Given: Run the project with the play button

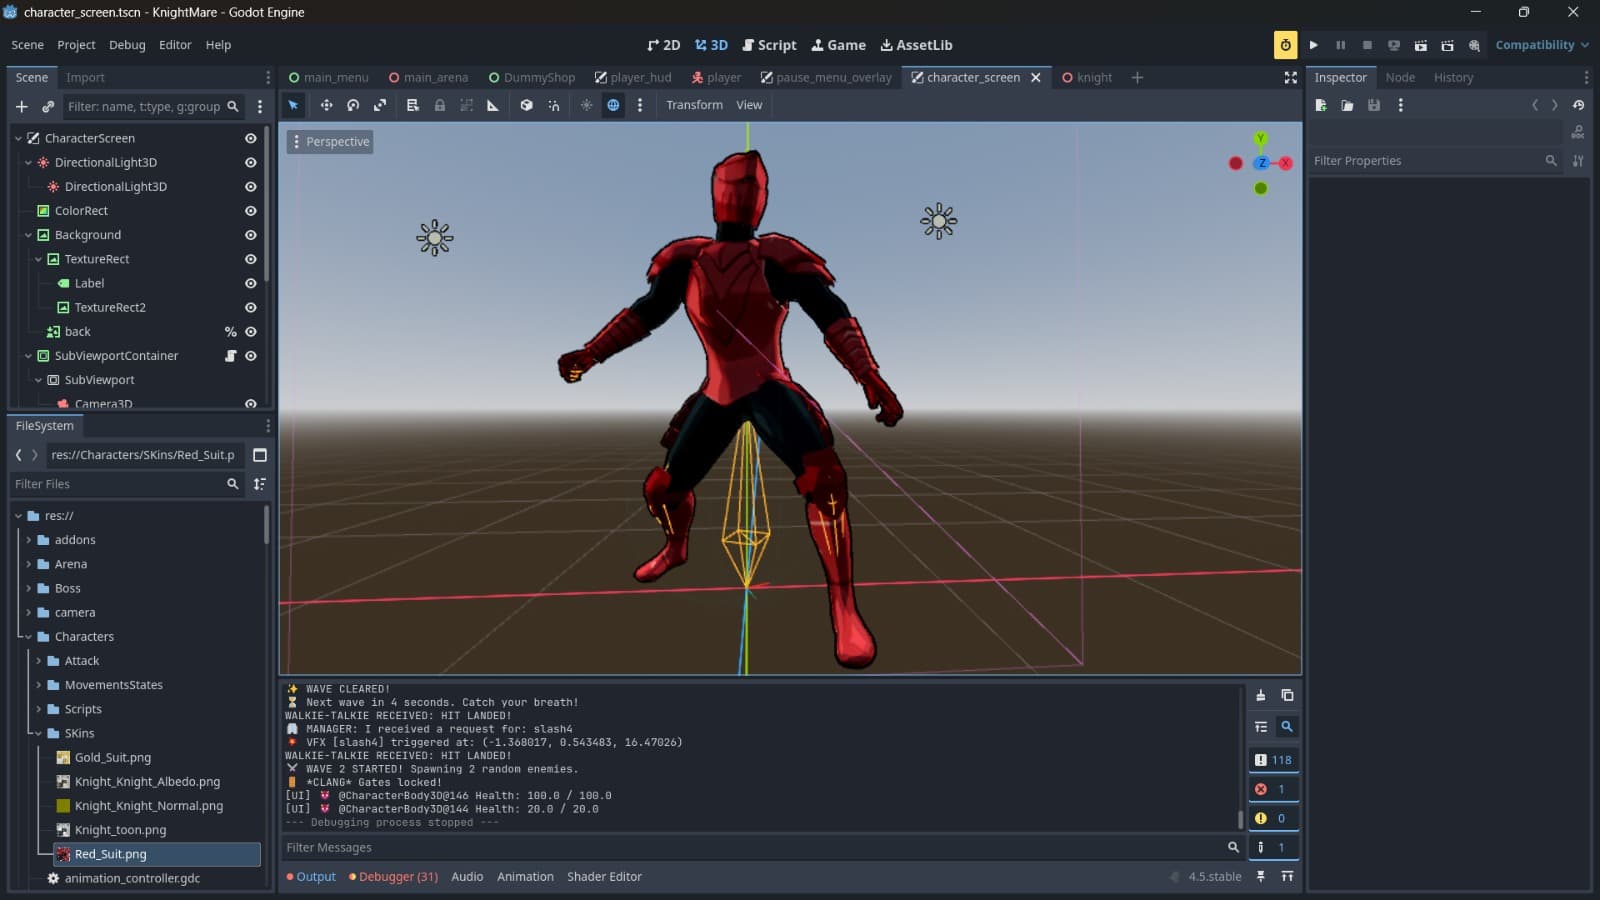Looking at the screenshot, I should [1313, 45].
